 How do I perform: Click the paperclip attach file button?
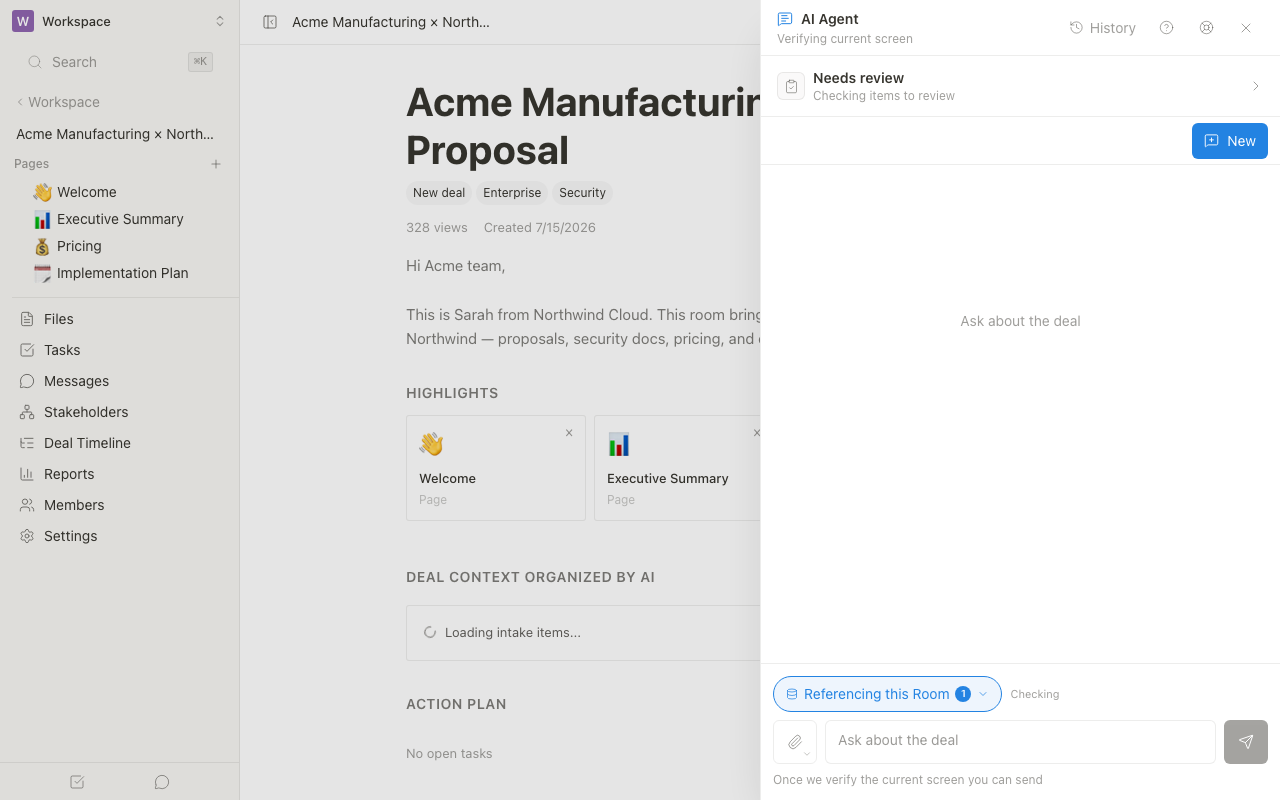pyautogui.click(x=795, y=742)
